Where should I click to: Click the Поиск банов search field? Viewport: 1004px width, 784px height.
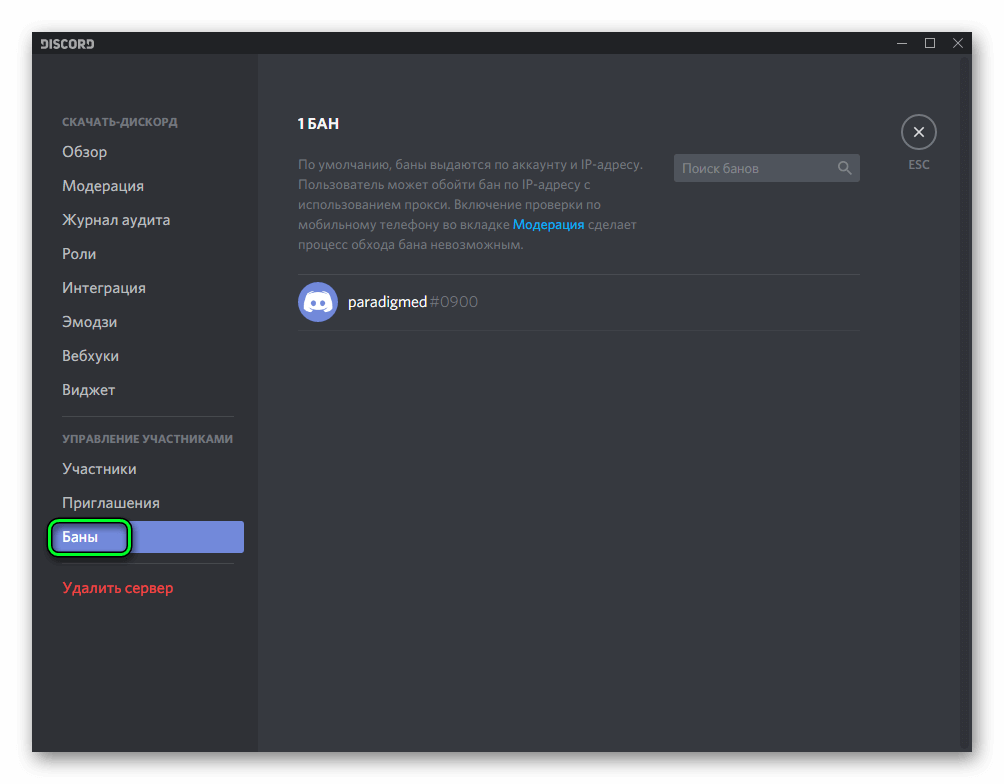(766, 168)
